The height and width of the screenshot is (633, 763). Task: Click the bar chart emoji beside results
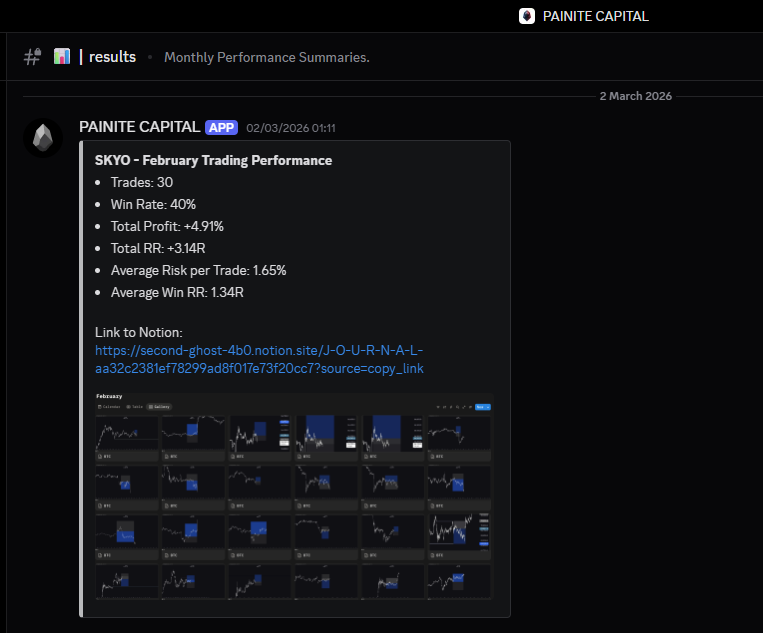pyautogui.click(x=62, y=56)
